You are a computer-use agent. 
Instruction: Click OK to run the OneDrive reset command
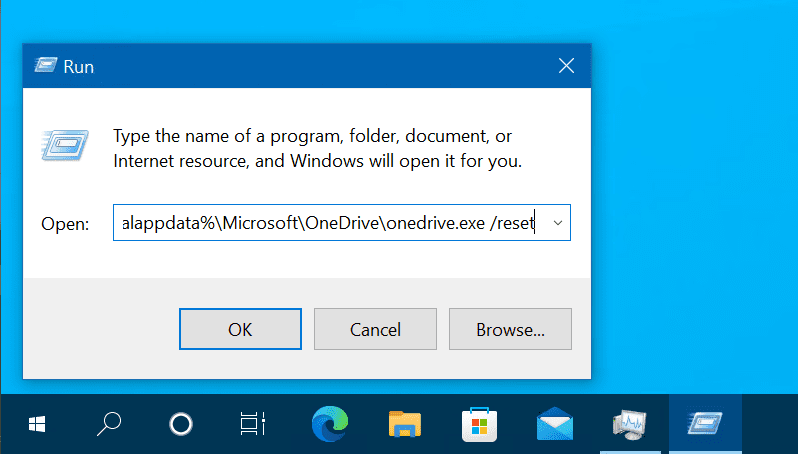[x=240, y=329]
